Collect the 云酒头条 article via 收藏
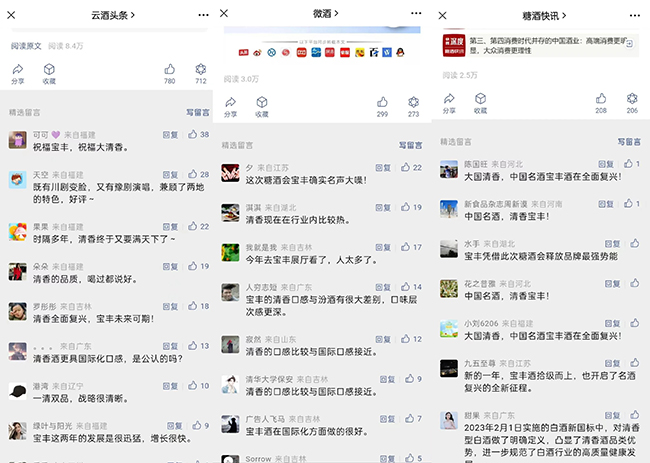 coord(49,74)
